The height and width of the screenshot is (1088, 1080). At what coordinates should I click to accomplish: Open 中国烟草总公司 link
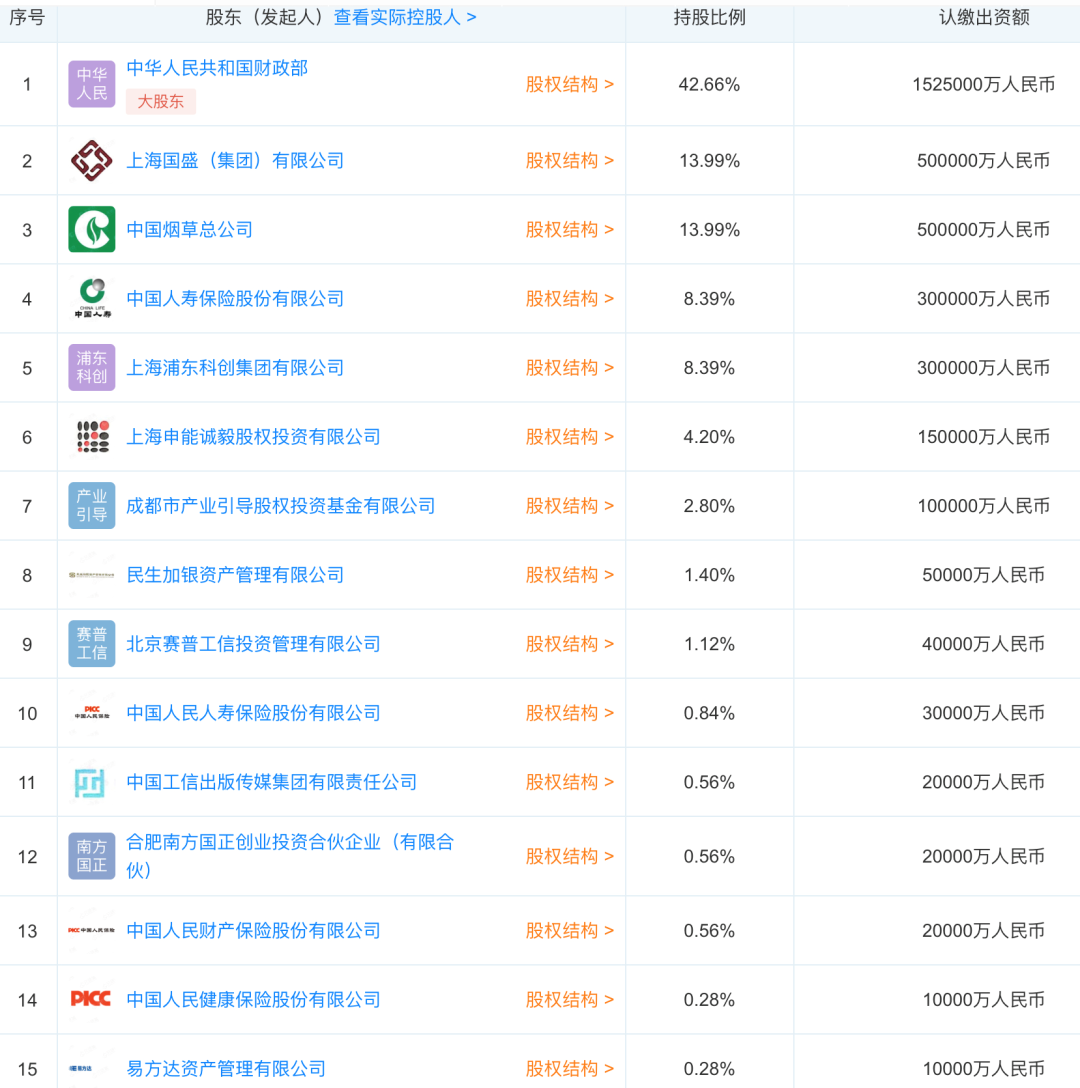tap(189, 229)
